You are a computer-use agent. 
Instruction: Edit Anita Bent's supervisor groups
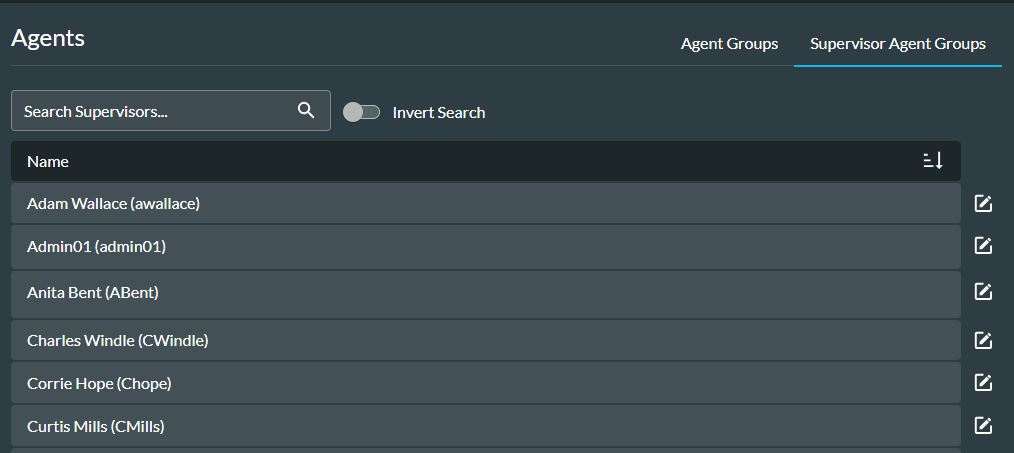983,292
